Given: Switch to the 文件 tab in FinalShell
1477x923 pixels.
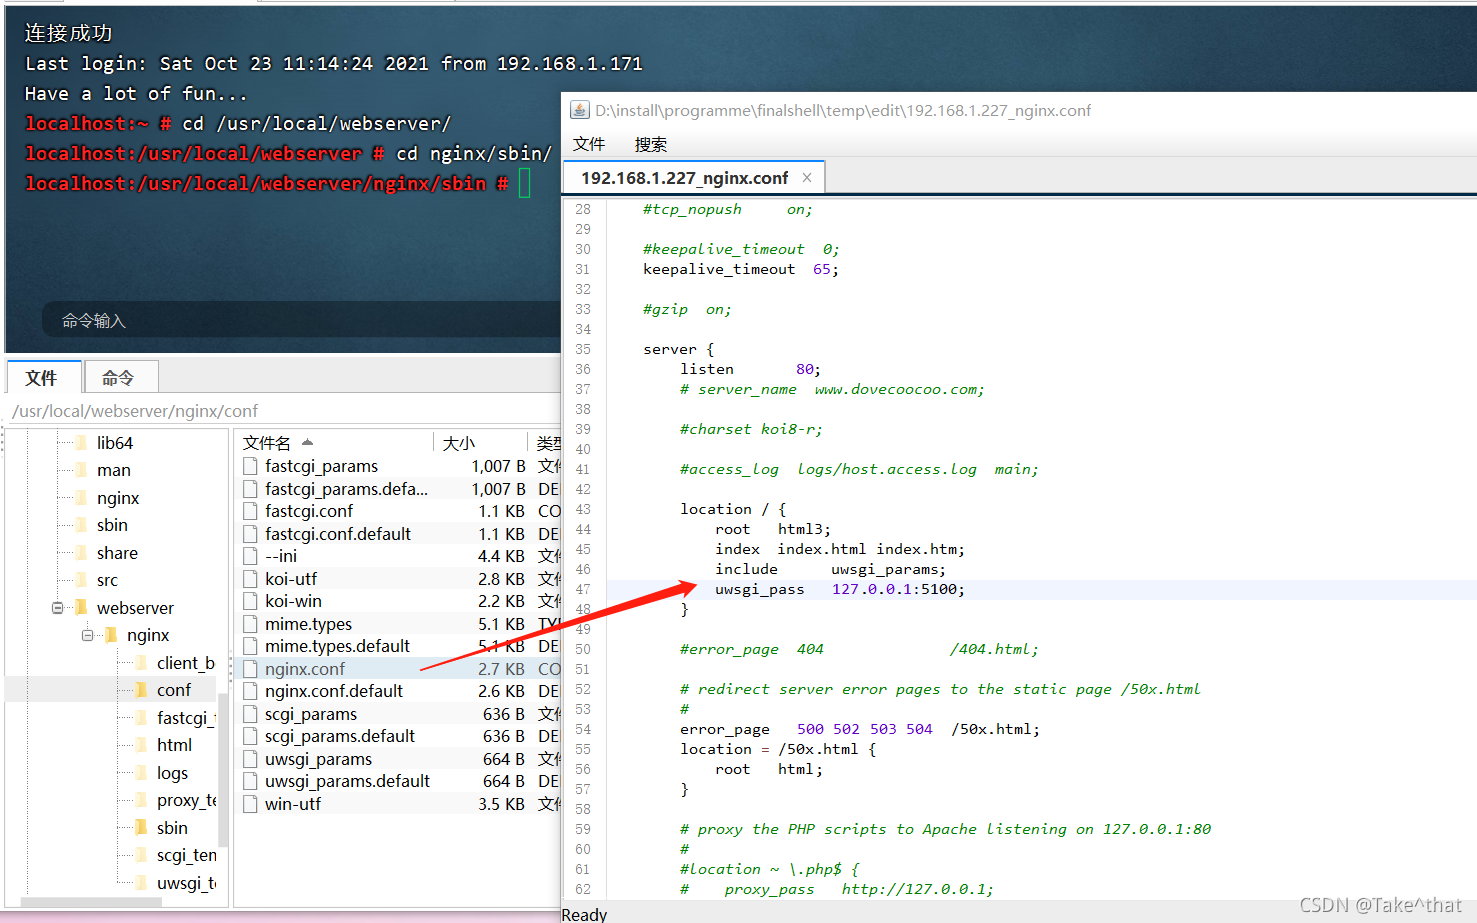Looking at the screenshot, I should 42,378.
